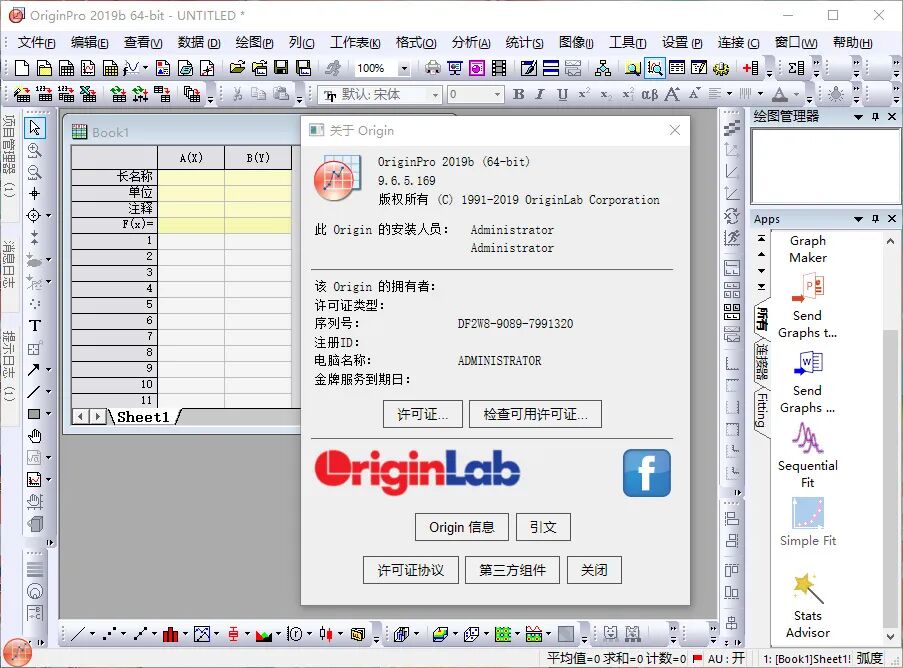Expand the 绘图管理器 panel menu arrow
This screenshot has height=668, width=903.
click(x=858, y=117)
